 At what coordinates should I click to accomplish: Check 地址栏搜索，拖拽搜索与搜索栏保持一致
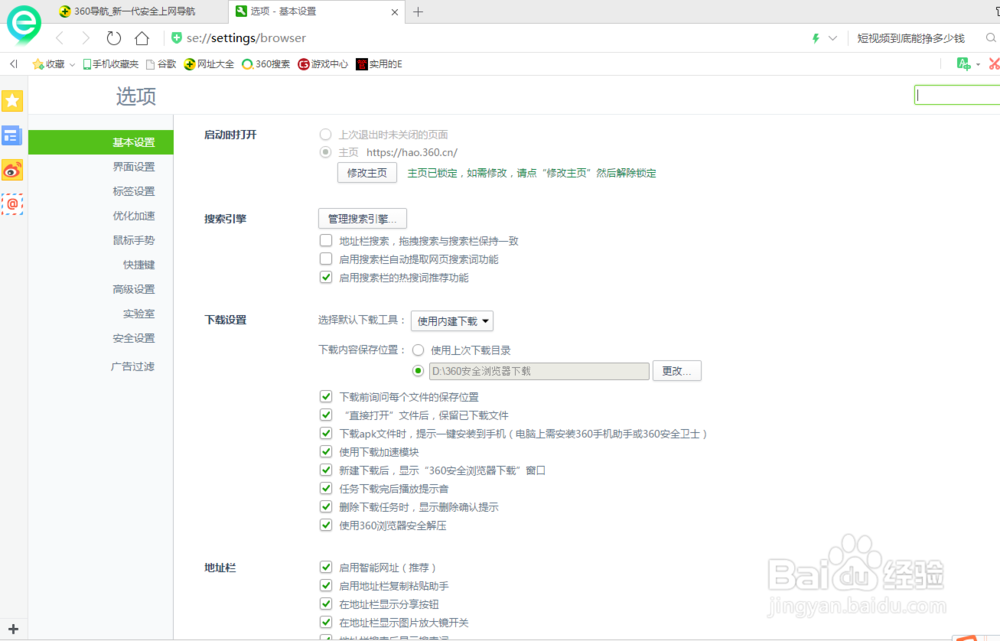tap(326, 240)
